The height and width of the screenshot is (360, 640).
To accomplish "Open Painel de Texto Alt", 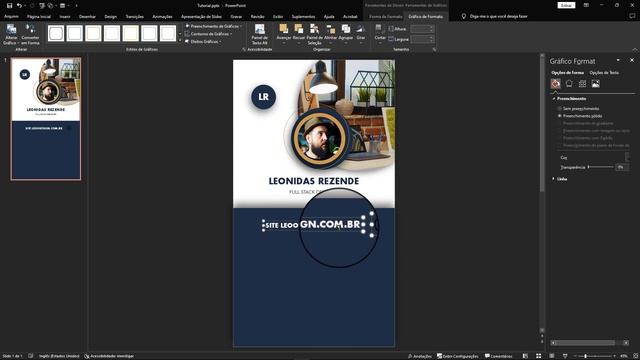I will coord(260,34).
